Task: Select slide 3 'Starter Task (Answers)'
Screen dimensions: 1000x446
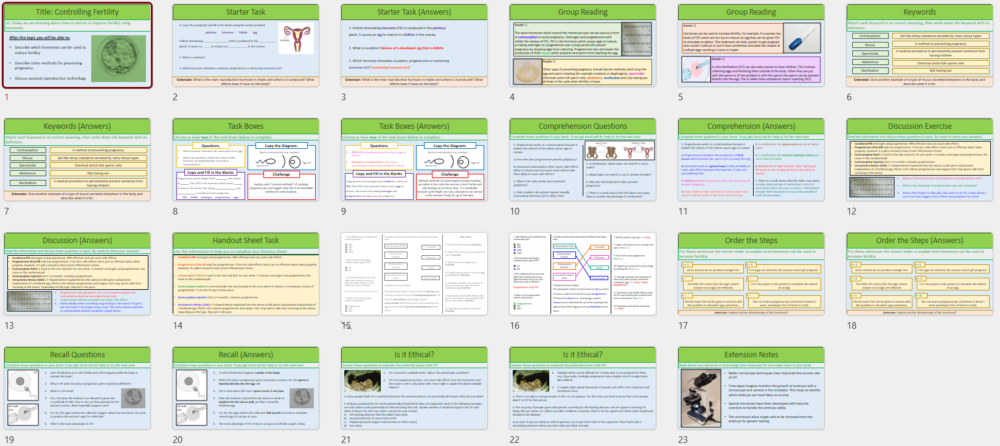Action: tap(415, 45)
